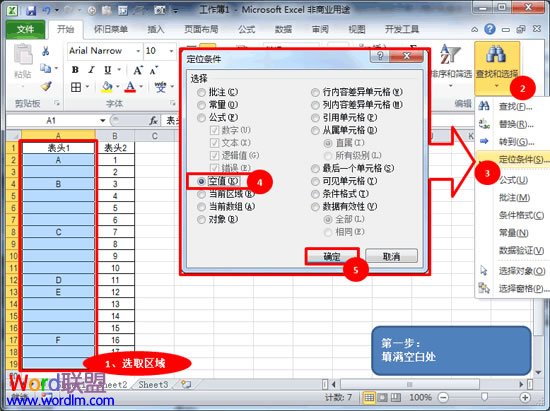Viewport: 550px width, 411px height.
Task: Click the Cut scissors icon
Action: coord(45,51)
